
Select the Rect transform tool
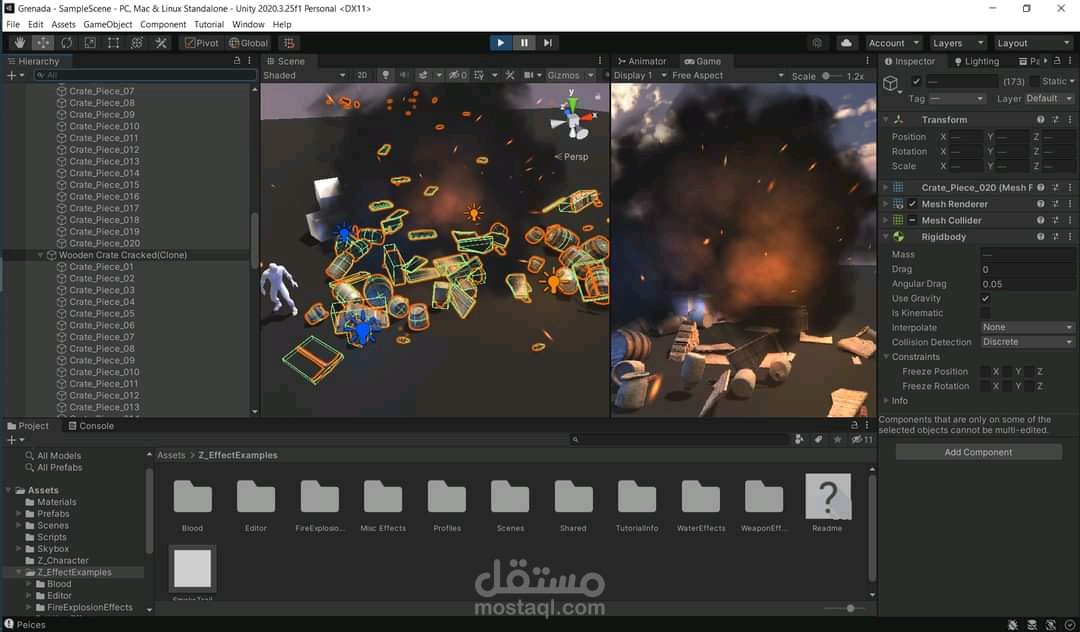tap(113, 43)
